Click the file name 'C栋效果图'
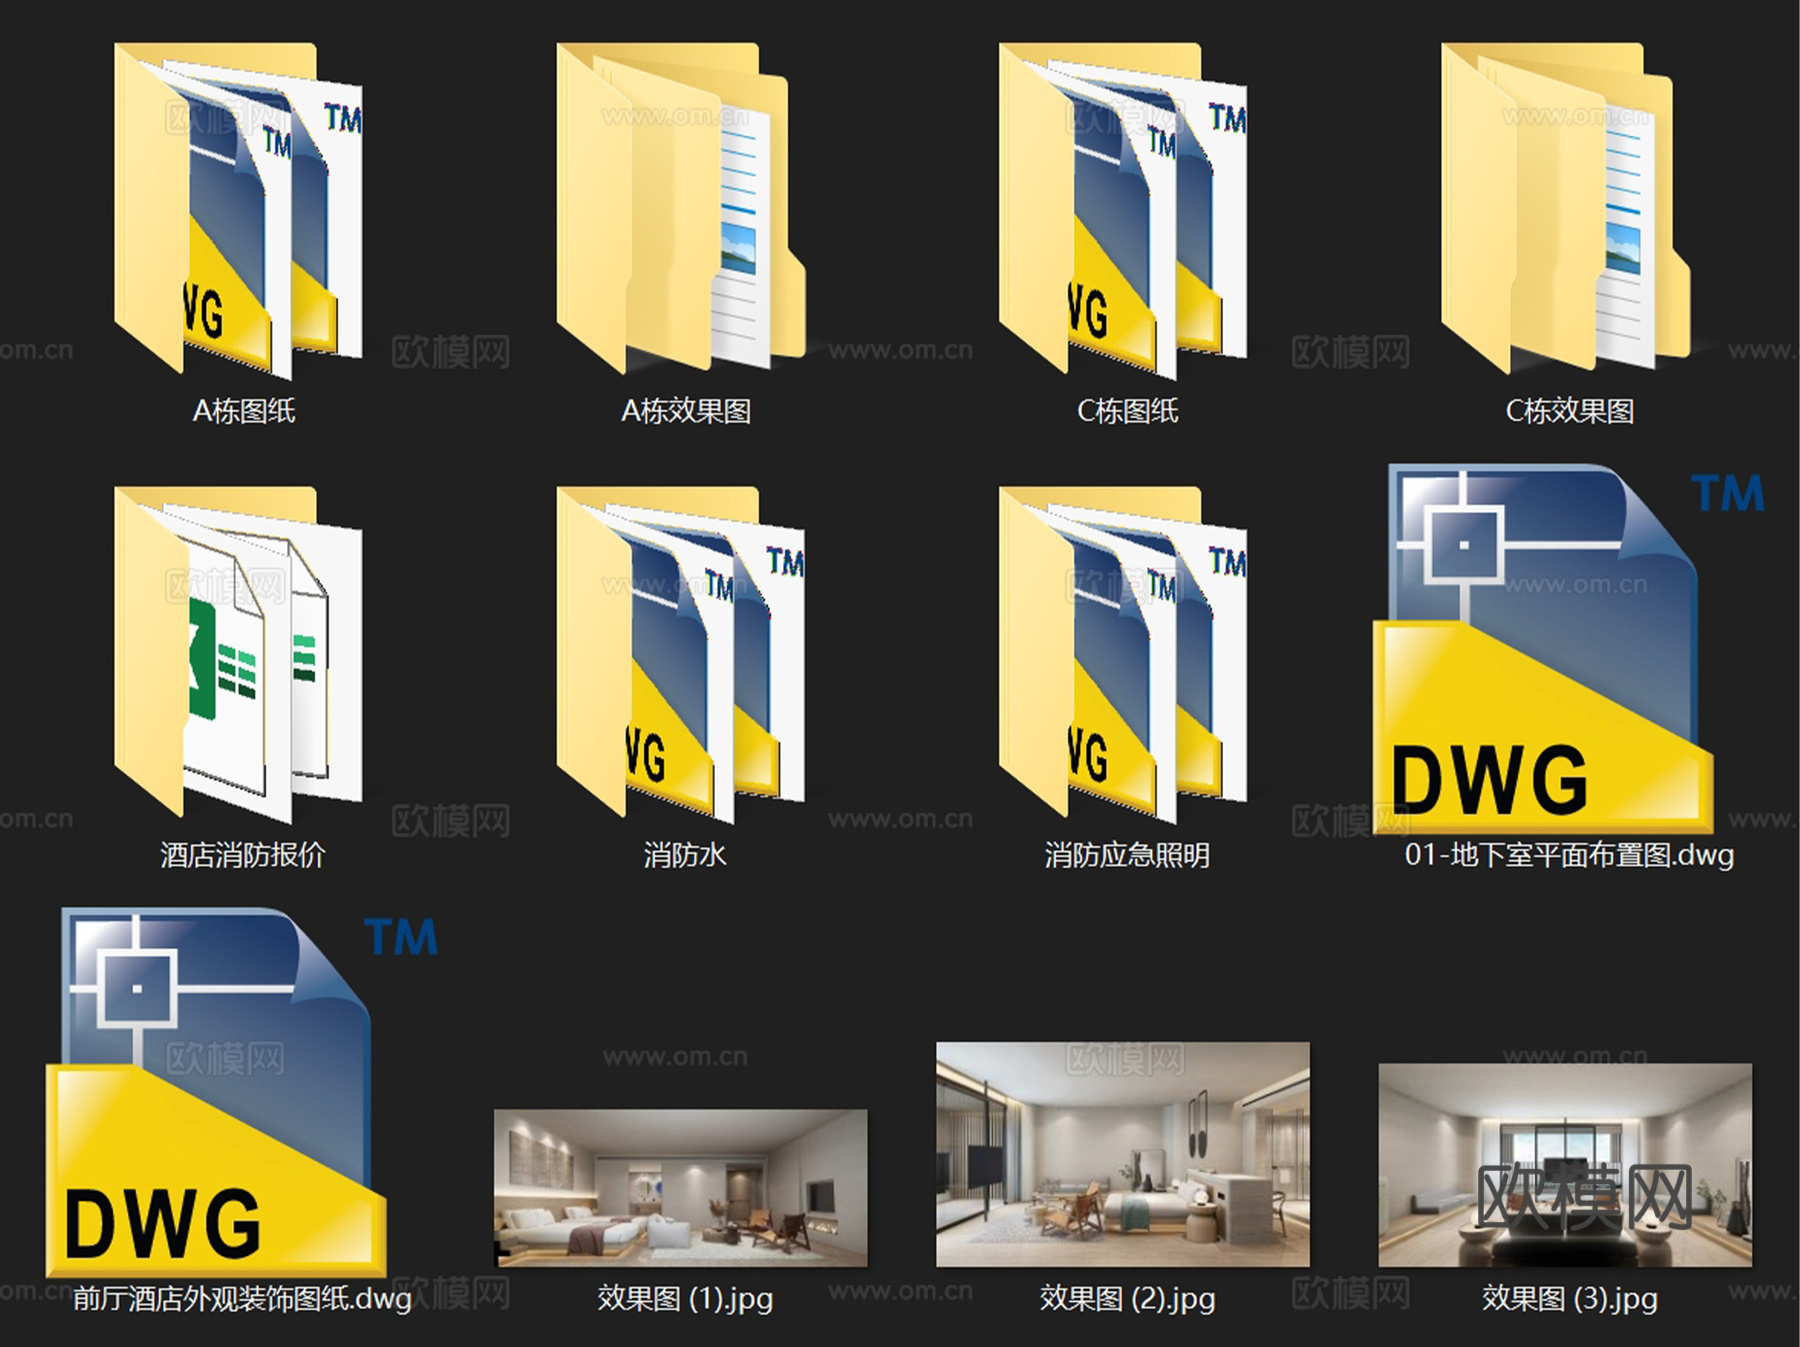Image resolution: width=1800 pixels, height=1347 pixels. (1570, 411)
